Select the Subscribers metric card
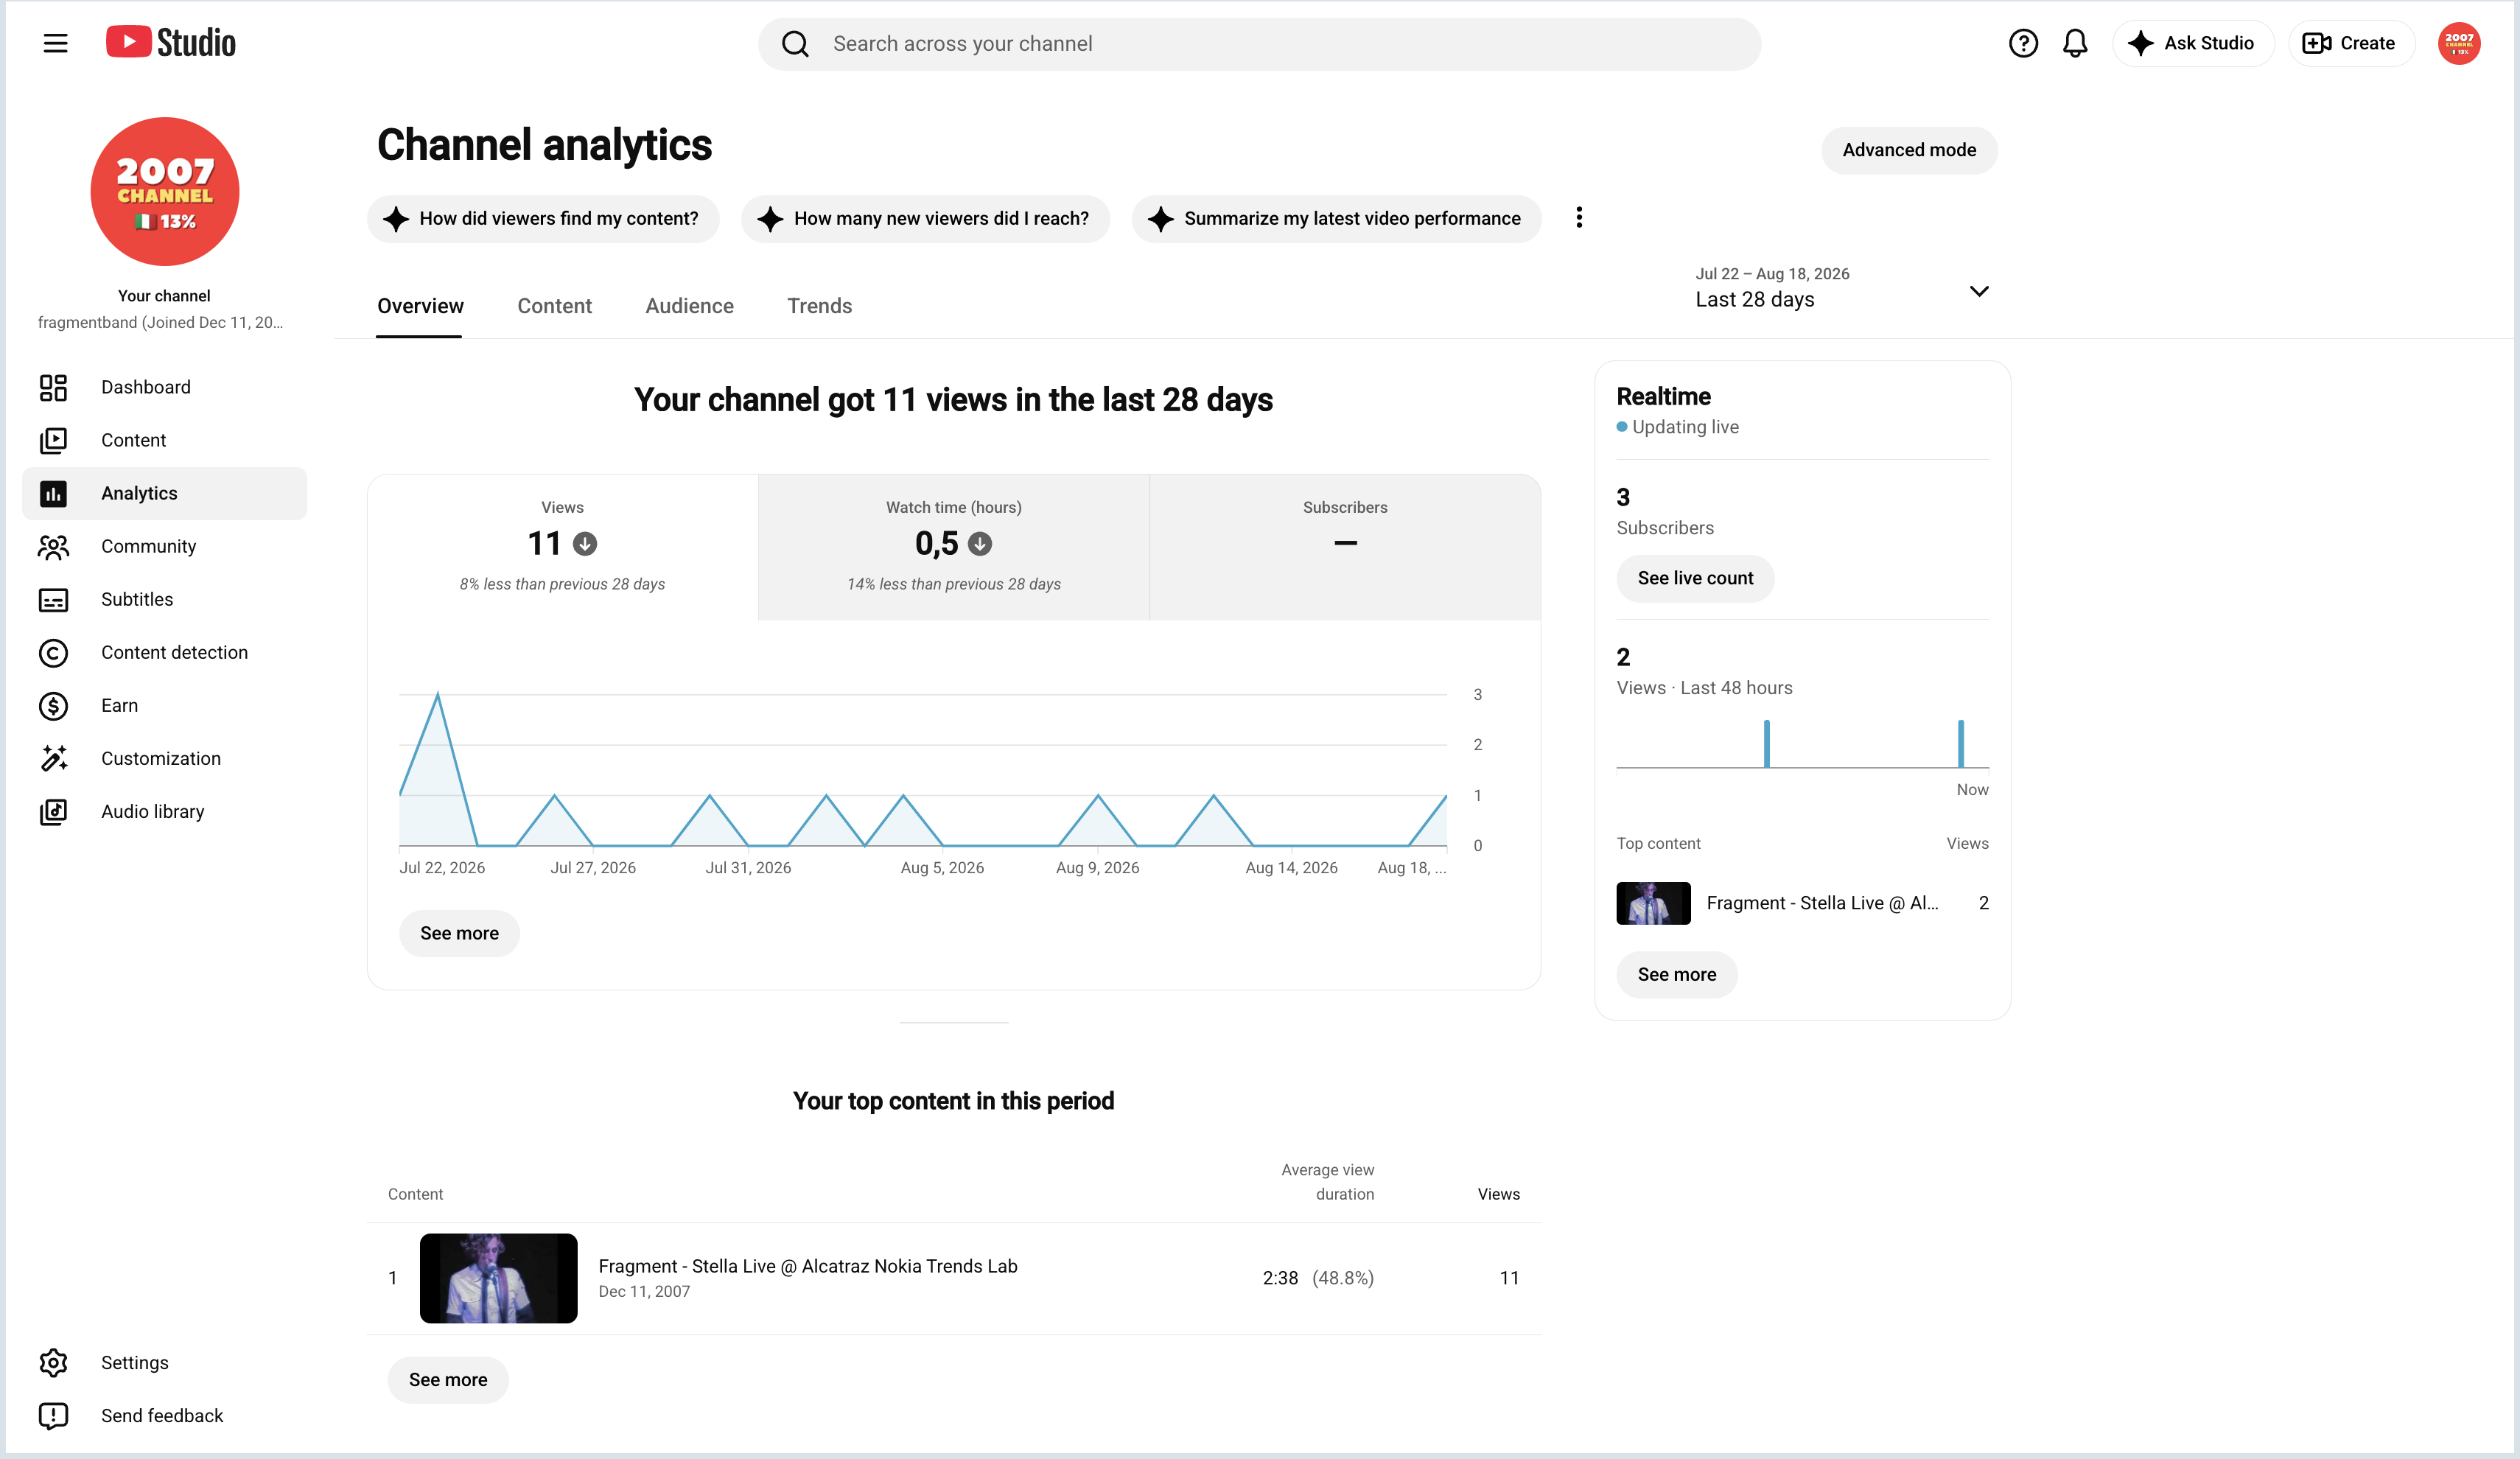Screen dimensions: 2520x1459 click(x=1345, y=546)
